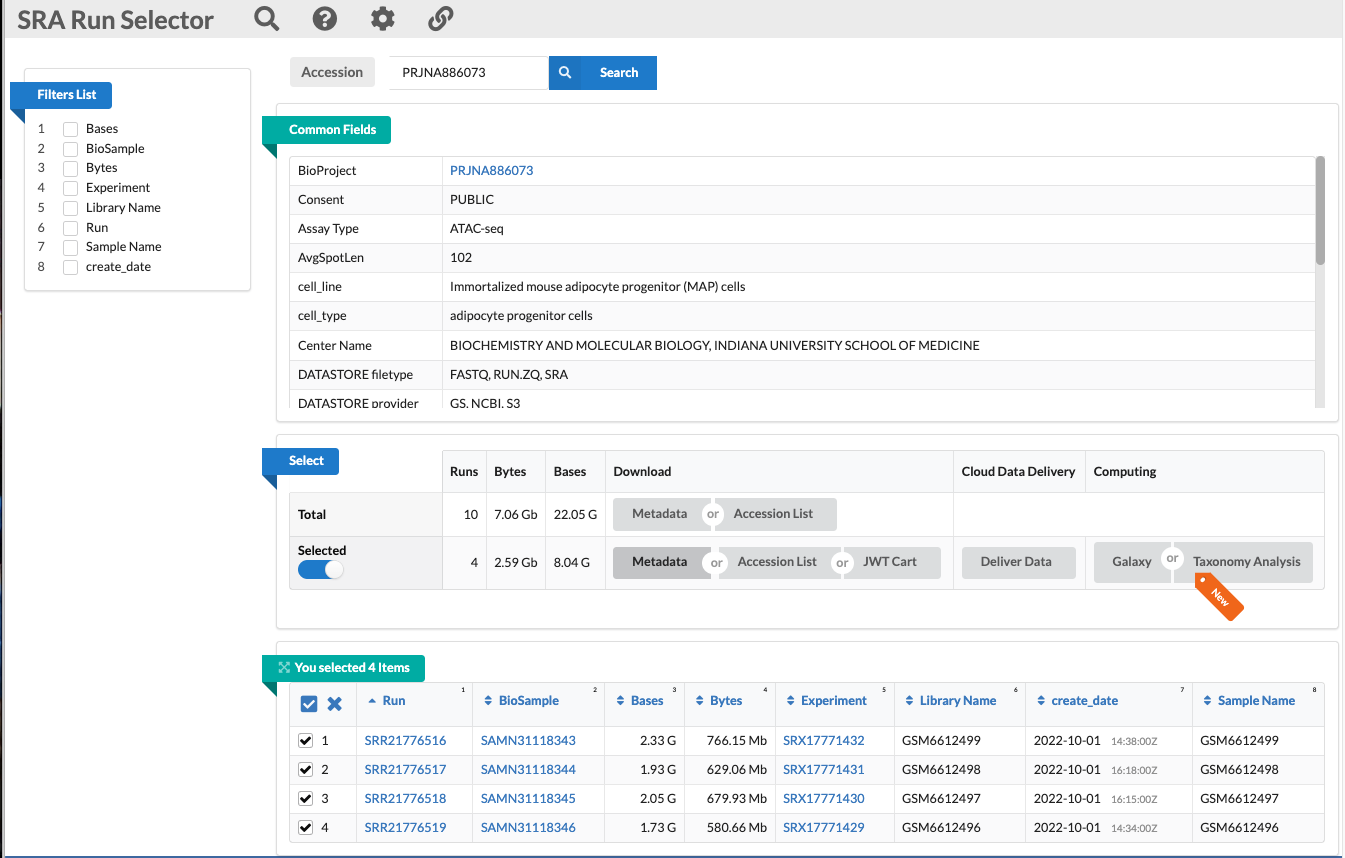
Task: Open run link SRR21776518
Action: click(x=405, y=799)
